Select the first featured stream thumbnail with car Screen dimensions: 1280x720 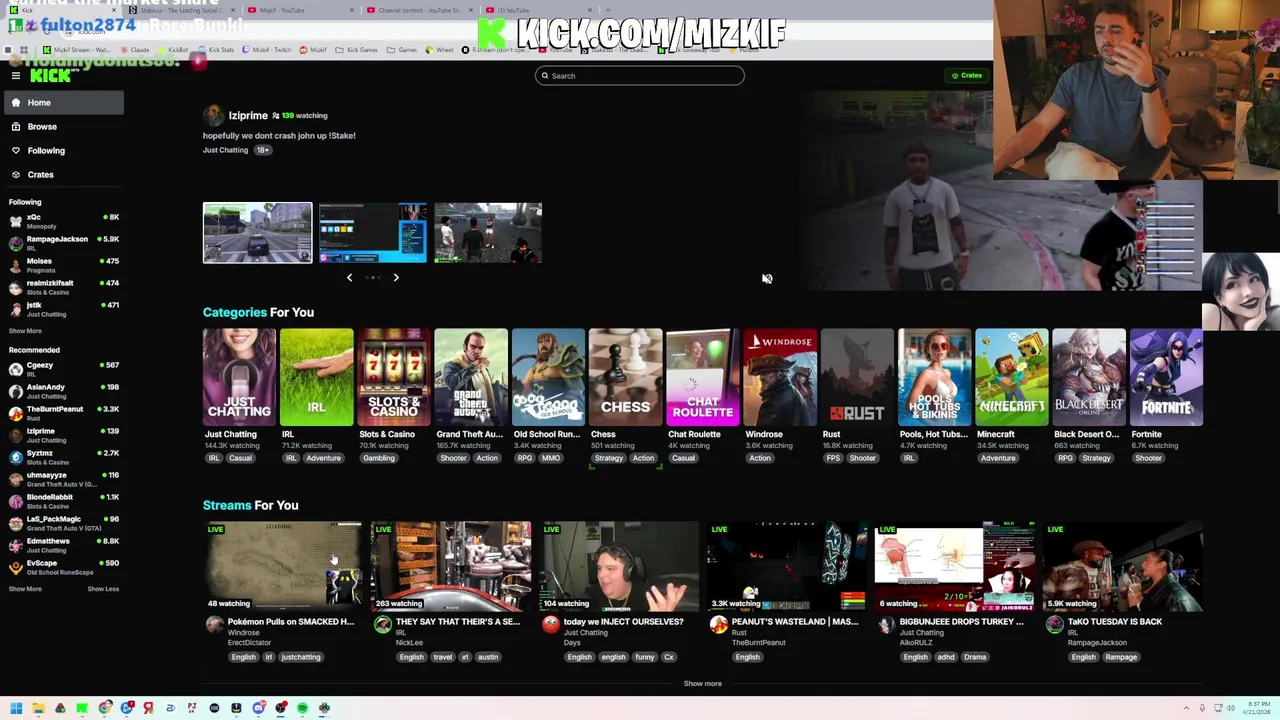click(257, 233)
